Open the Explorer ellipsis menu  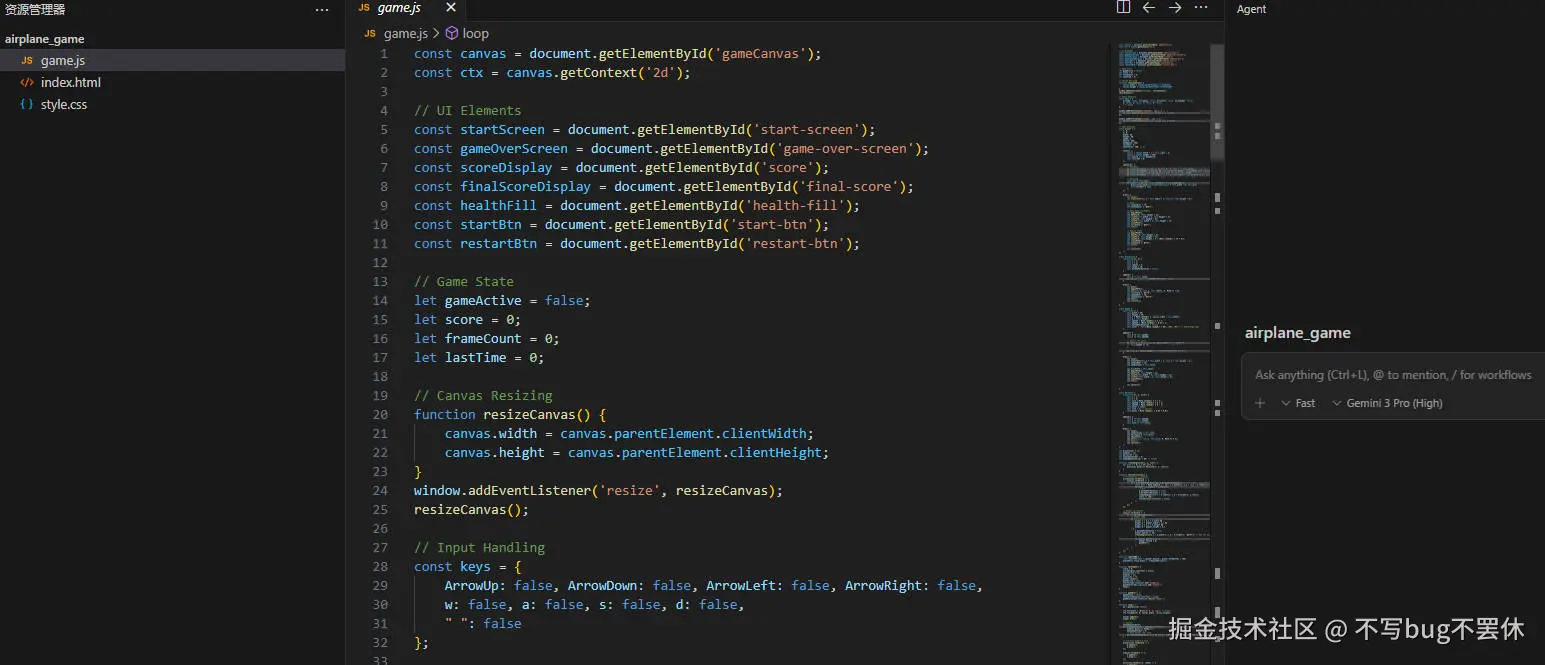coord(322,9)
